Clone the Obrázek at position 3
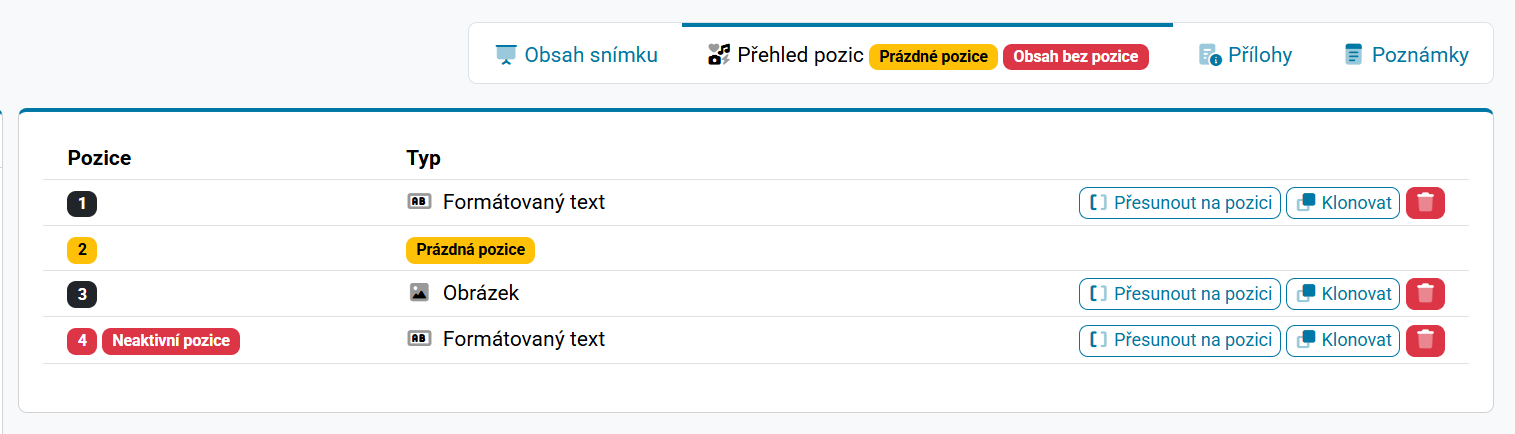The height and width of the screenshot is (434, 1515). click(1343, 294)
